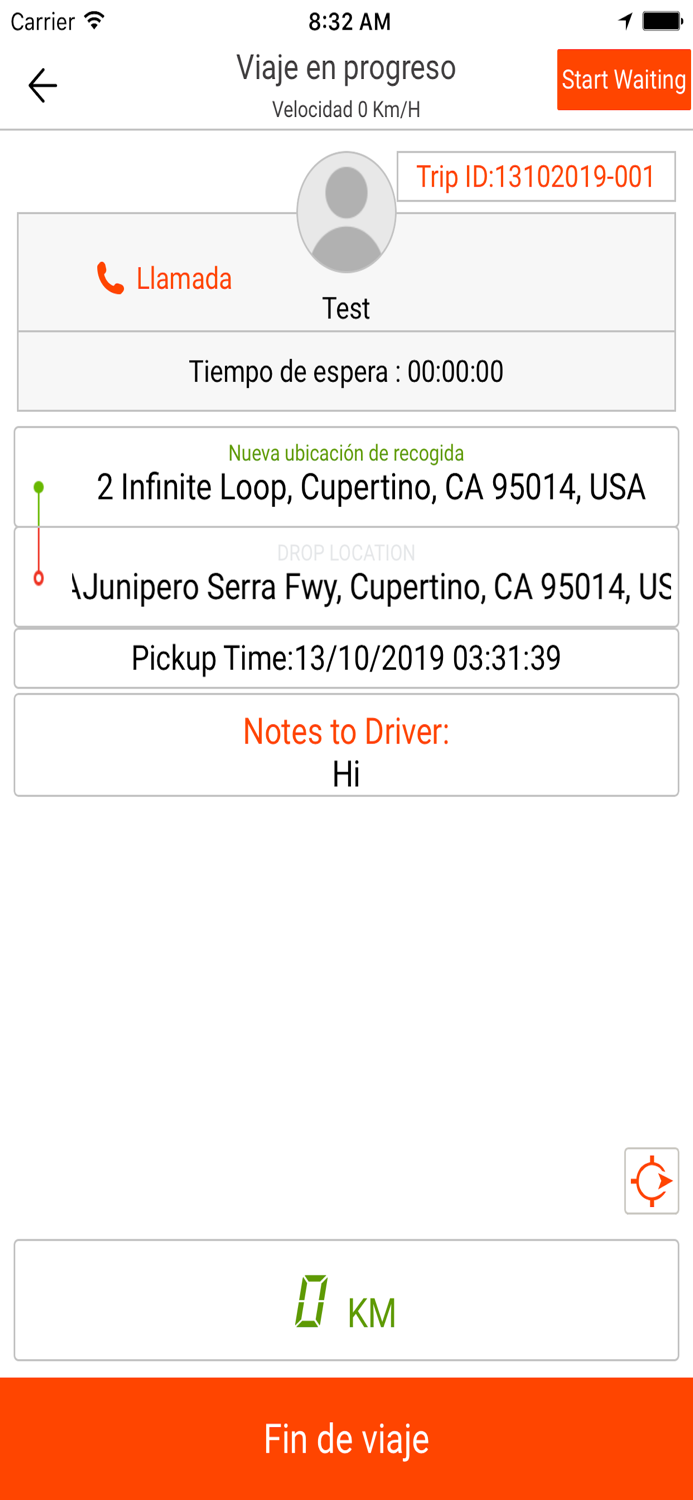Tap the phone icon to call the rider
The width and height of the screenshot is (693, 1500).
(x=110, y=278)
